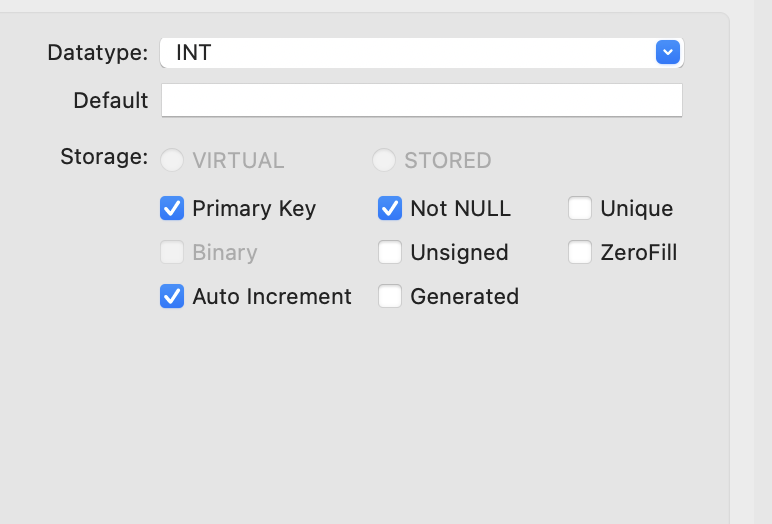
Task: Select the STORED storage radio button
Action: tap(384, 160)
